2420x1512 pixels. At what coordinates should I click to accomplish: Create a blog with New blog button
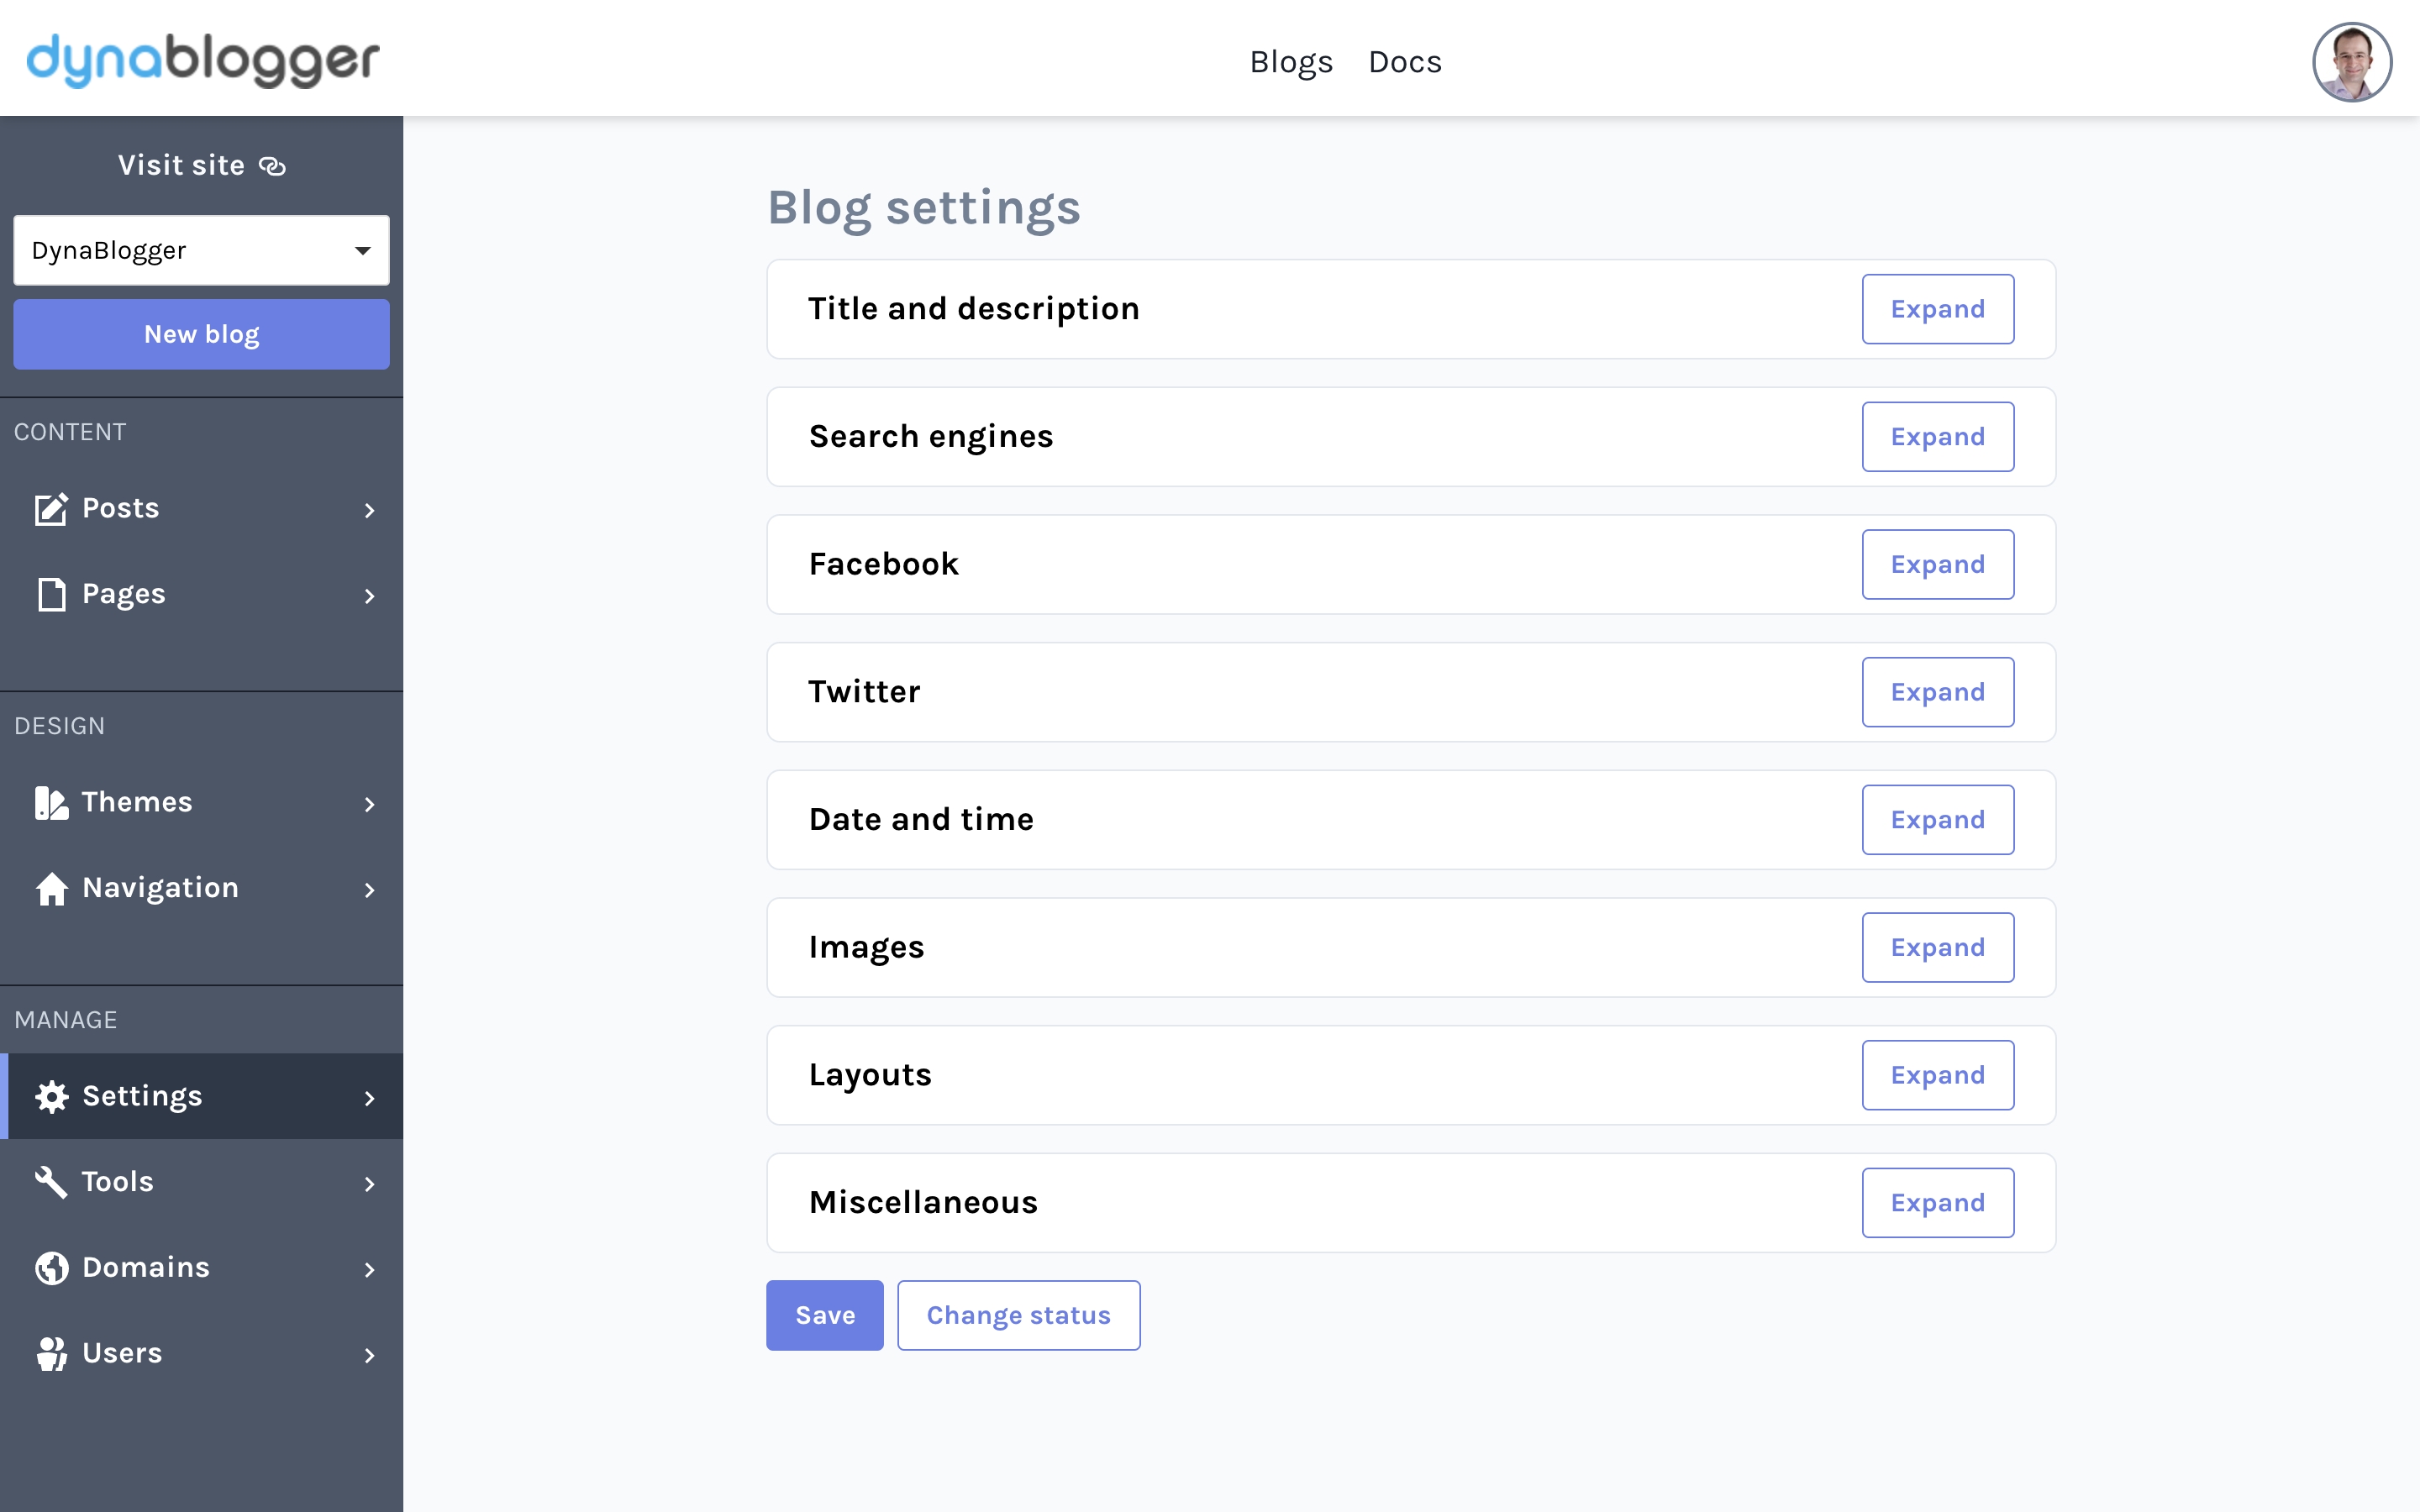pyautogui.click(x=201, y=334)
